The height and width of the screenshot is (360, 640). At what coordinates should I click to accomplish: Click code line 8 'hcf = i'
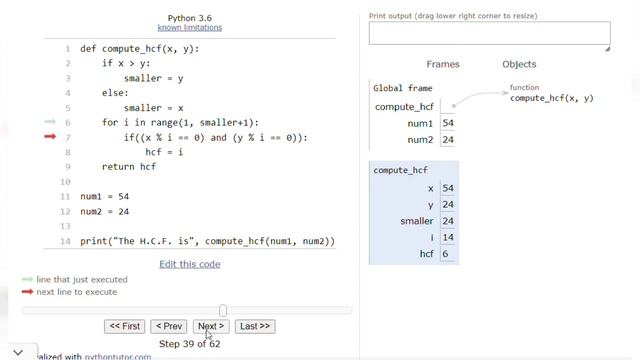tap(164, 152)
